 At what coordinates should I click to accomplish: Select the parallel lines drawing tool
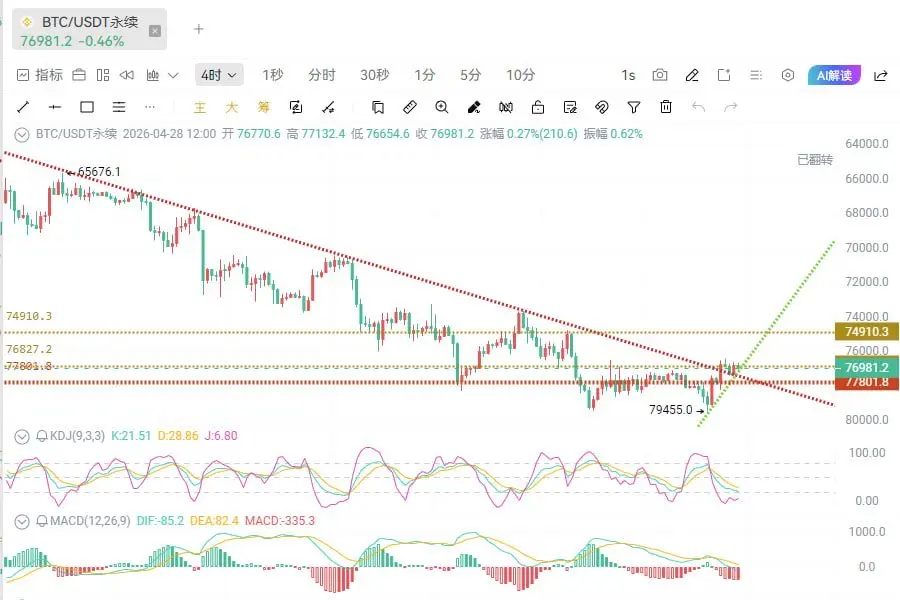pos(119,107)
